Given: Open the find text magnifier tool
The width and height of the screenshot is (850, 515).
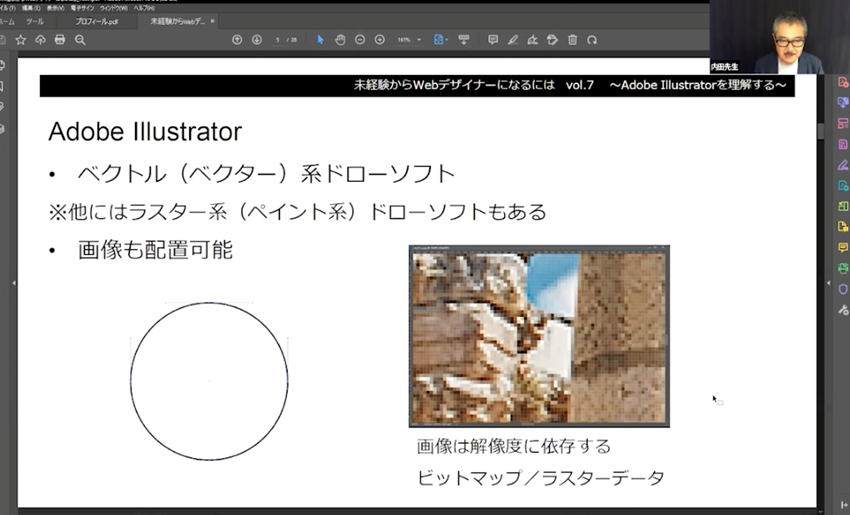Looking at the screenshot, I should pos(80,40).
